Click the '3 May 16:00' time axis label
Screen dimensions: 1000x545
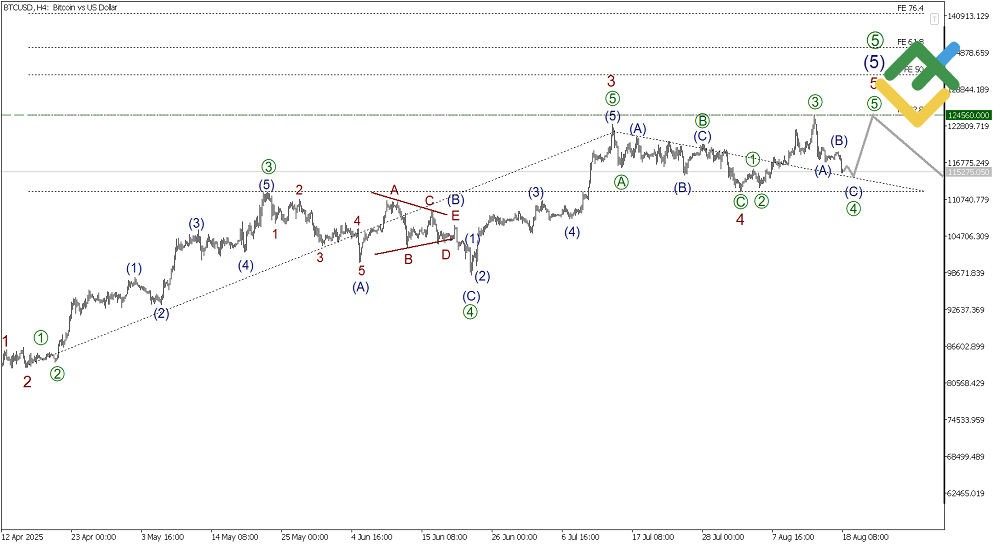click(163, 537)
